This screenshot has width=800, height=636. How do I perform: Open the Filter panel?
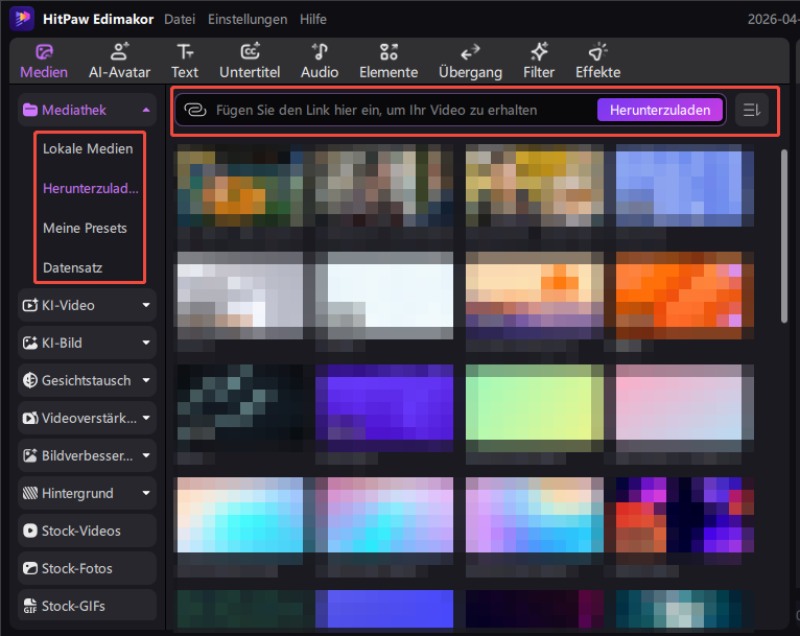pos(539,61)
